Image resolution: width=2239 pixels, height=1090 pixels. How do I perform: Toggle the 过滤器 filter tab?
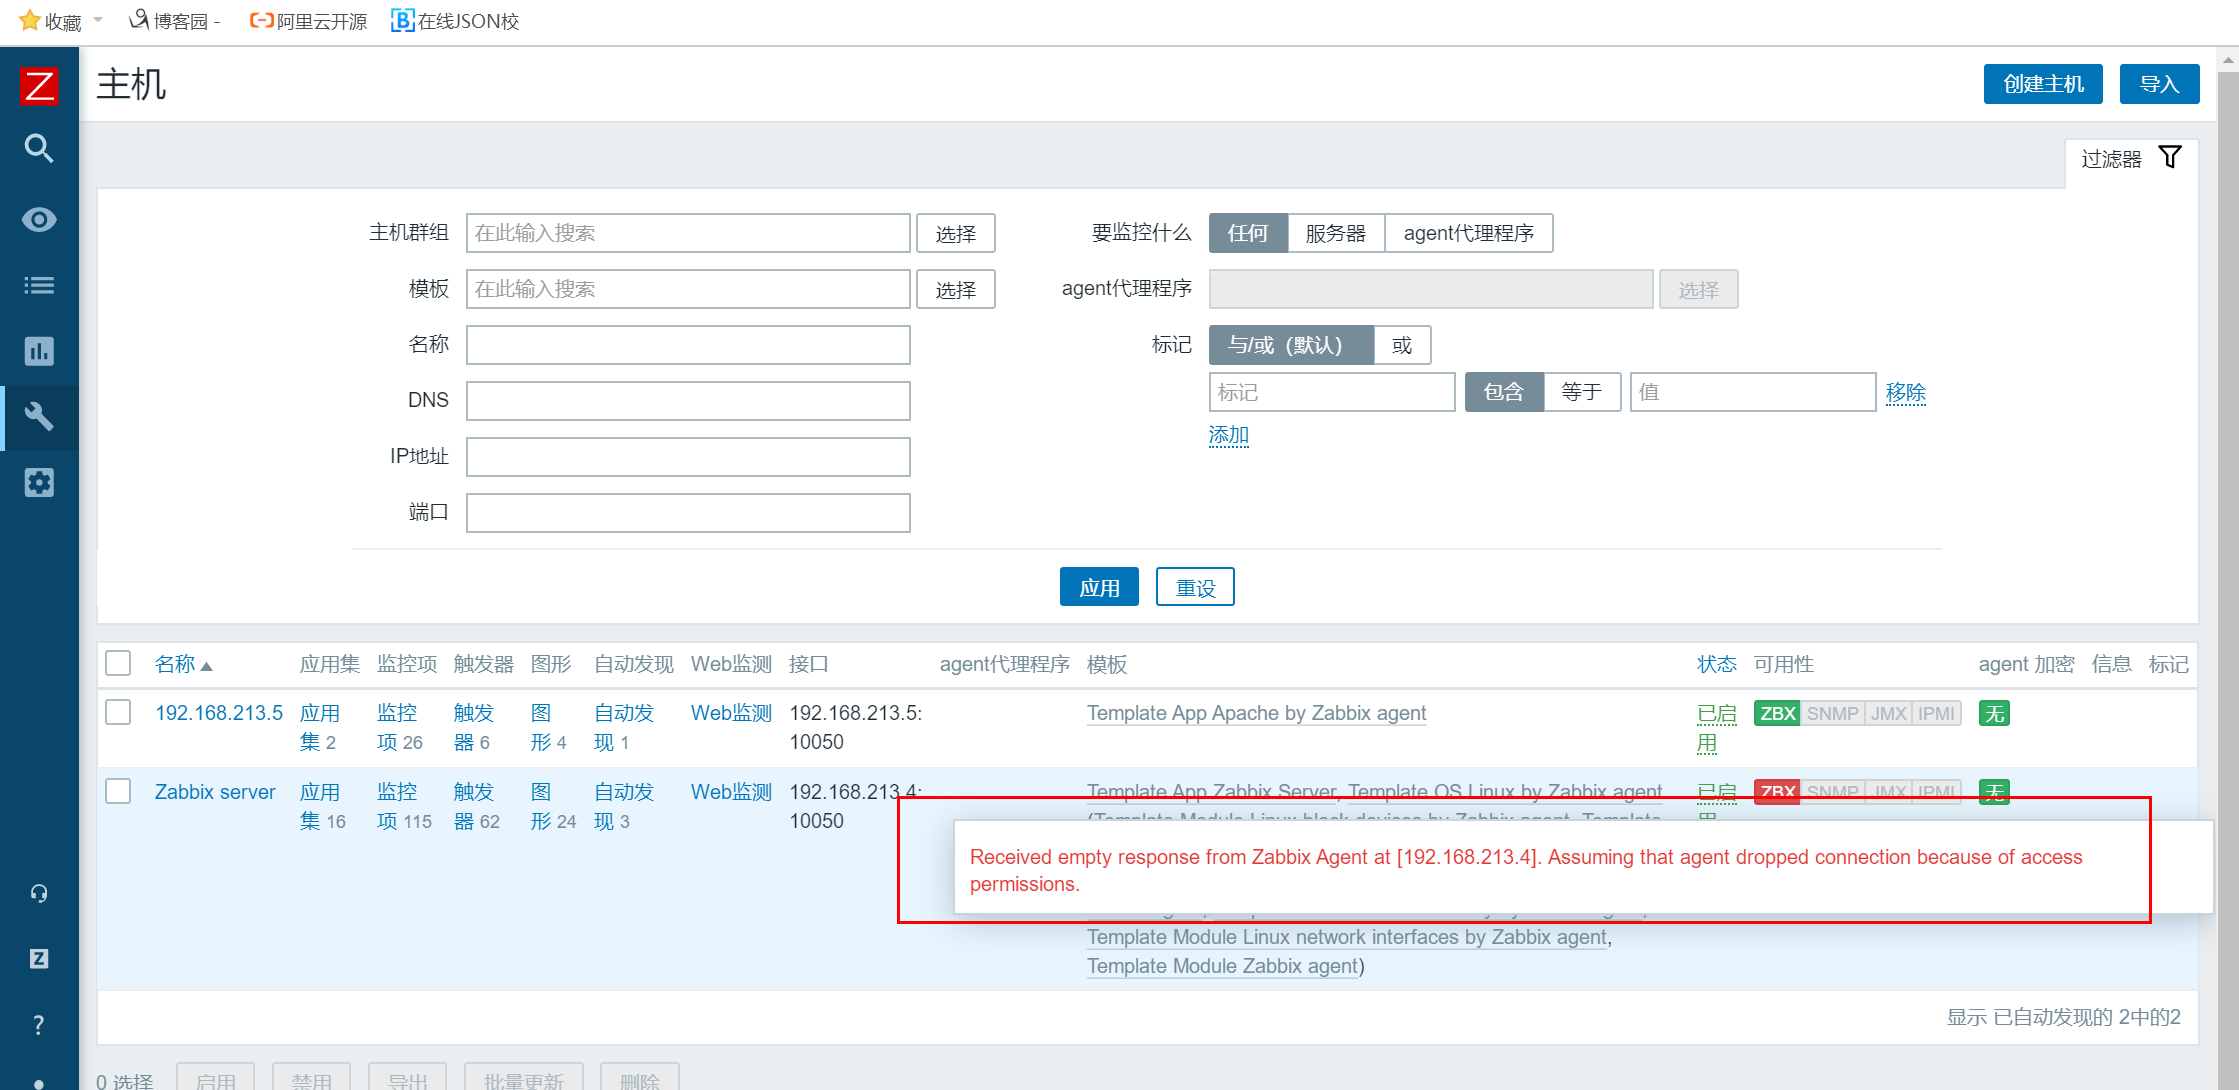2131,158
